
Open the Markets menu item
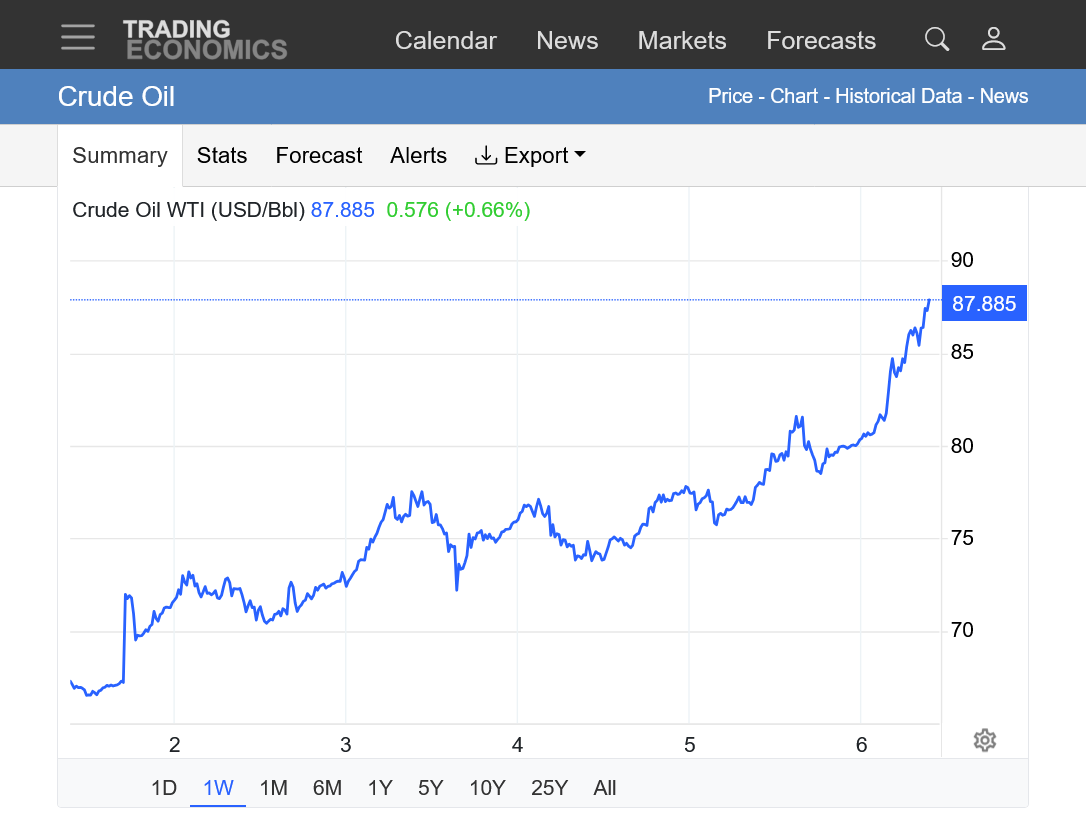pyautogui.click(x=682, y=41)
